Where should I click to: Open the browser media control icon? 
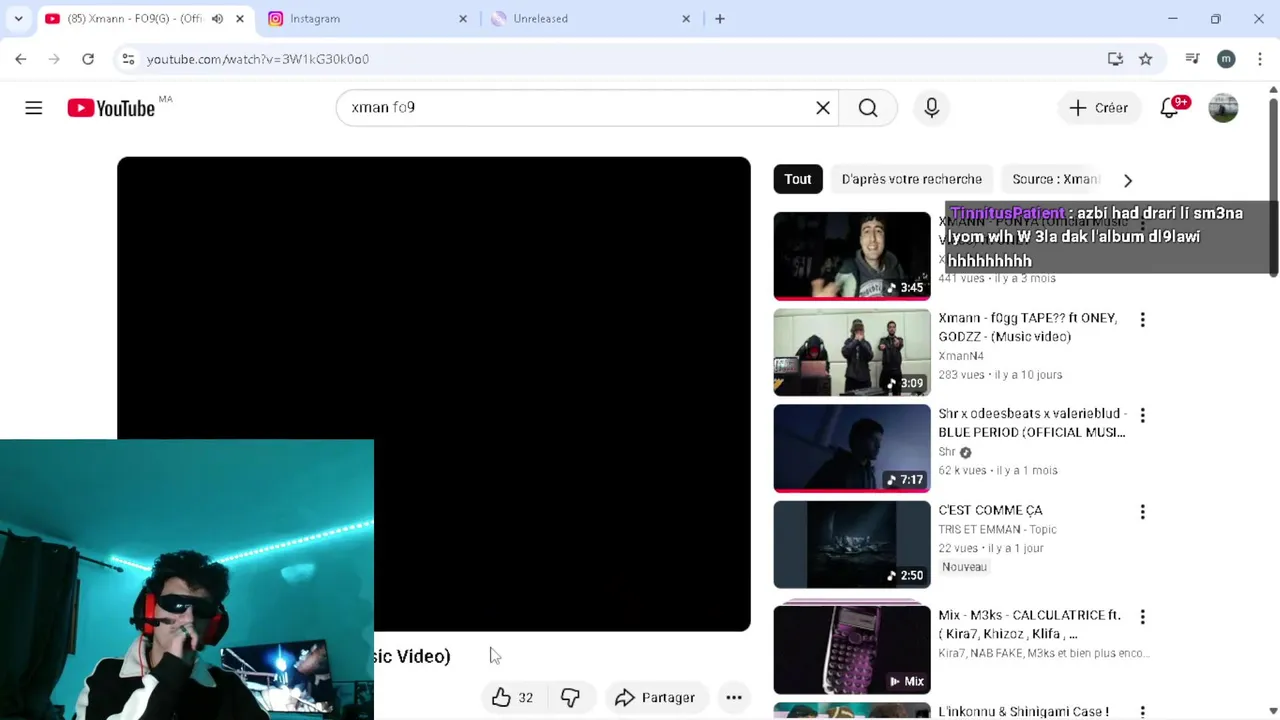[x=1192, y=59]
